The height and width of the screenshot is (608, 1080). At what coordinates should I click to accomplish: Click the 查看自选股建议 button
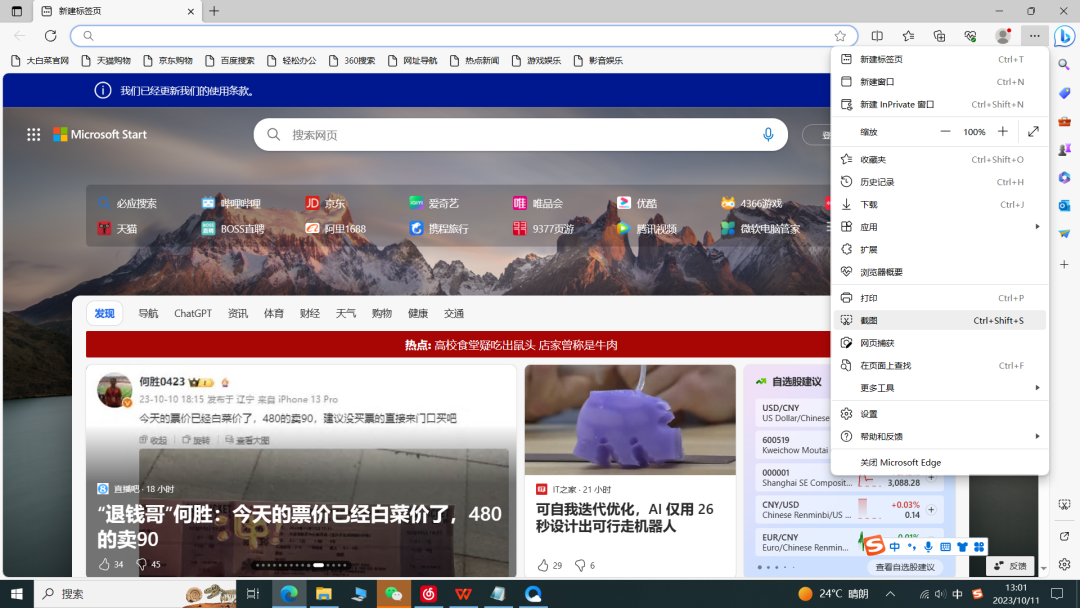click(x=904, y=567)
